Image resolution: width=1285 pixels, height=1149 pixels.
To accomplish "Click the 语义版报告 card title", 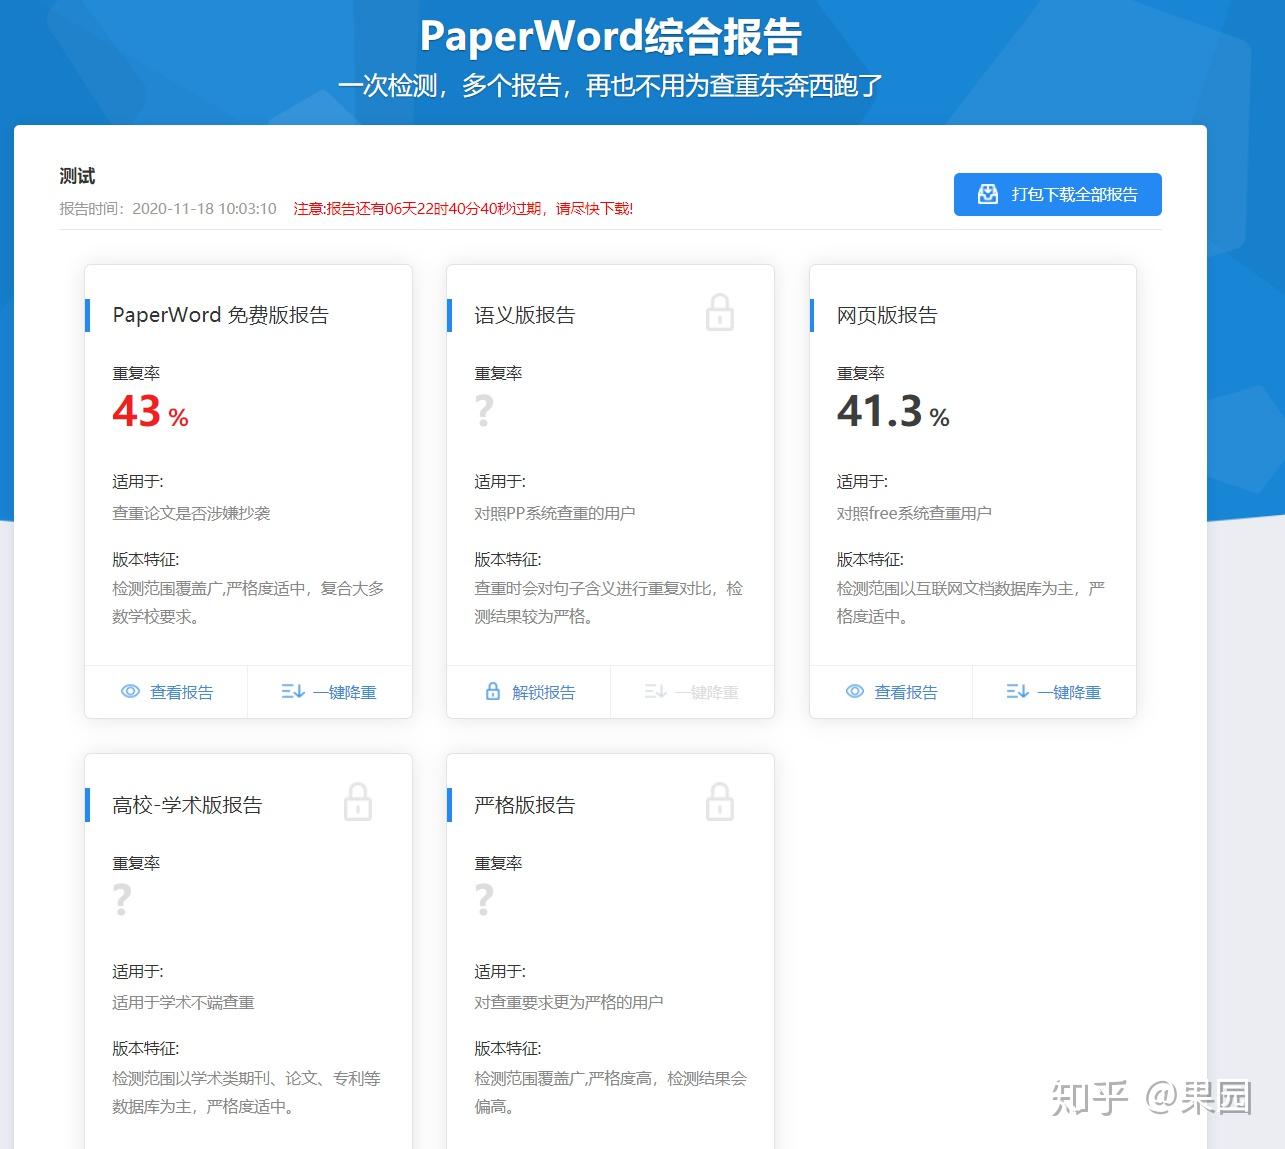I will pos(525,315).
